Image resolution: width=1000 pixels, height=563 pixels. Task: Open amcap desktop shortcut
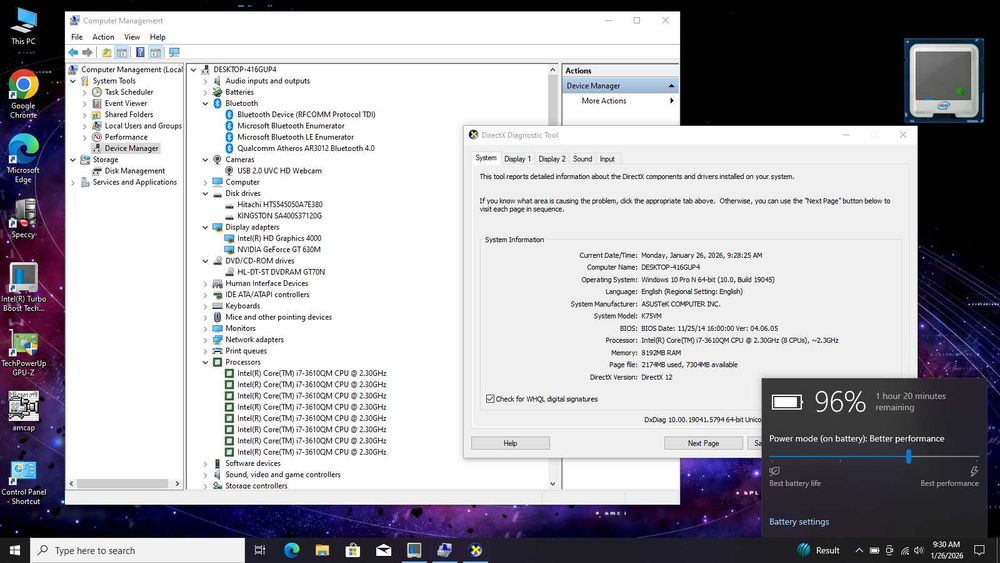click(24, 411)
